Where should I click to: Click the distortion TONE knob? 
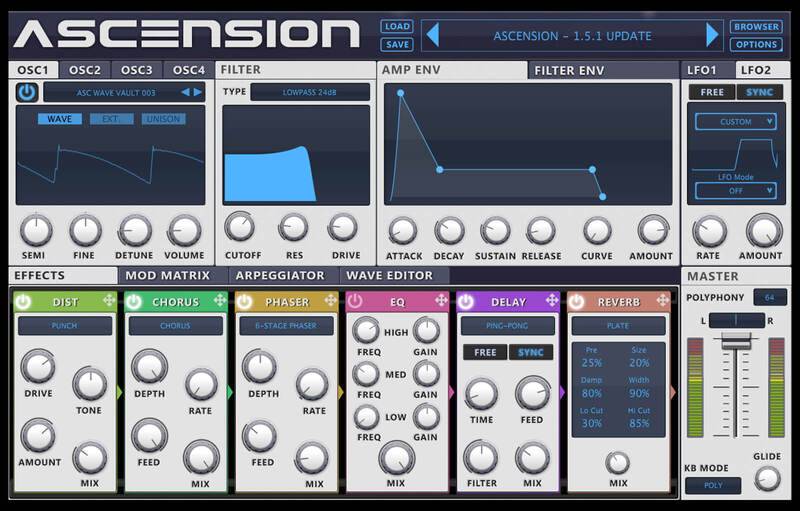pyautogui.click(x=90, y=385)
